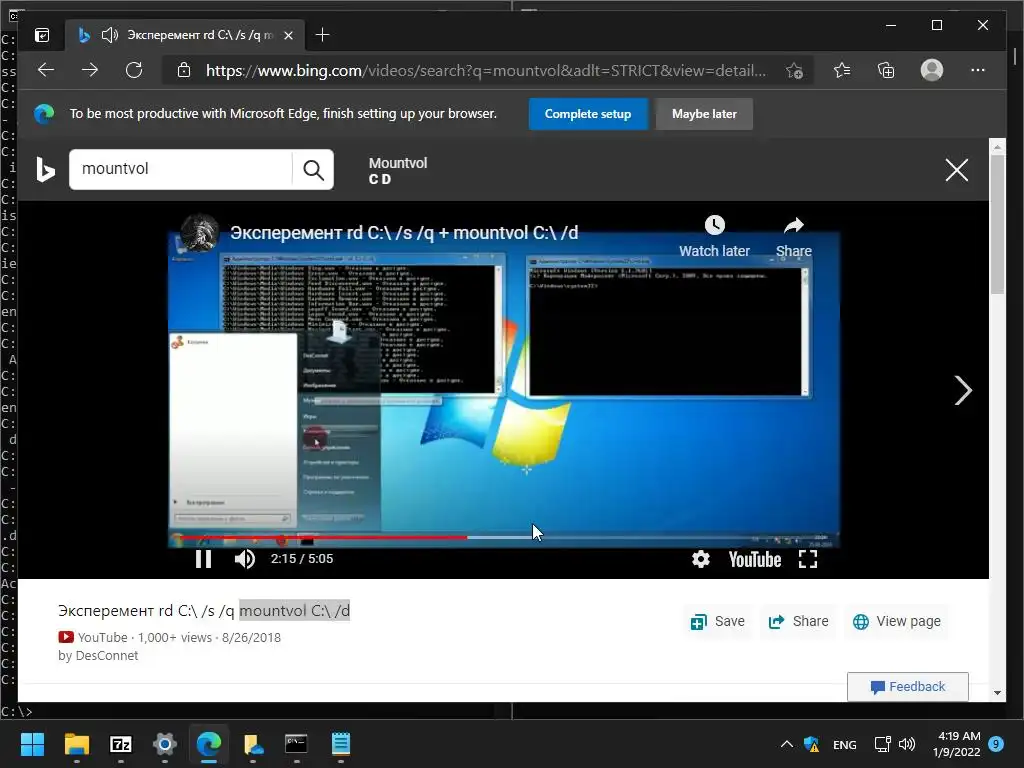The width and height of the screenshot is (1024, 768).
Task: Enter full screen video mode
Action: tap(808, 559)
